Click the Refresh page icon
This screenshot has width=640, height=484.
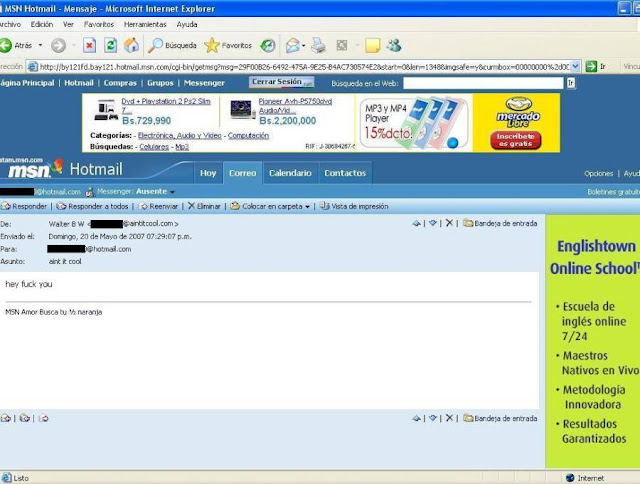coord(110,45)
